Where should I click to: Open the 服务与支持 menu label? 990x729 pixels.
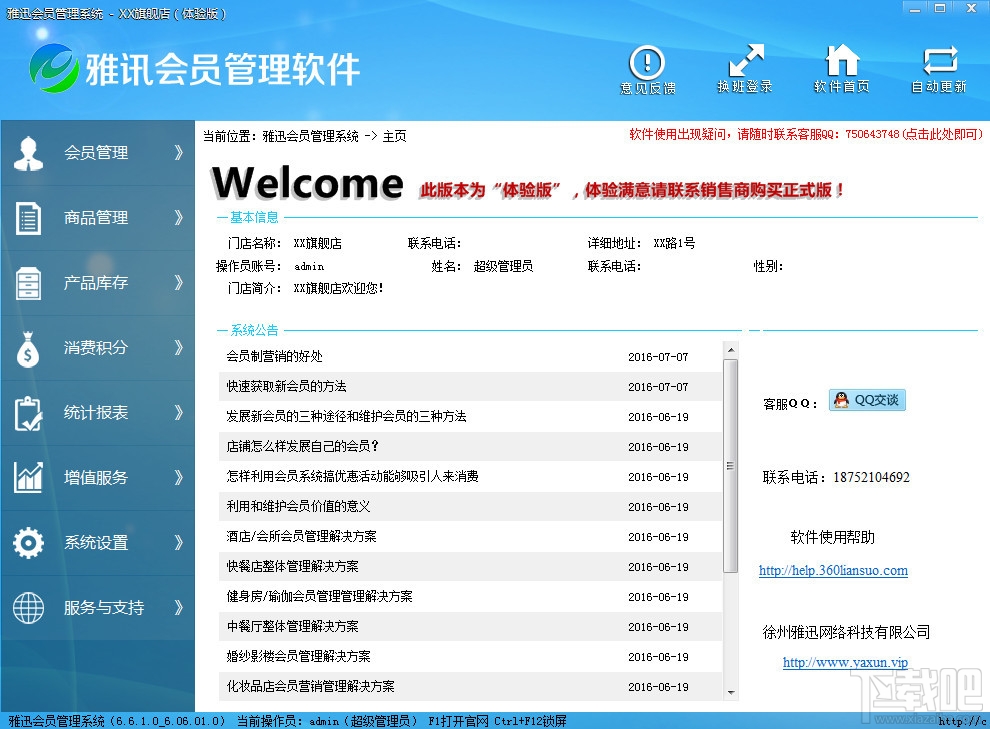[x=104, y=608]
